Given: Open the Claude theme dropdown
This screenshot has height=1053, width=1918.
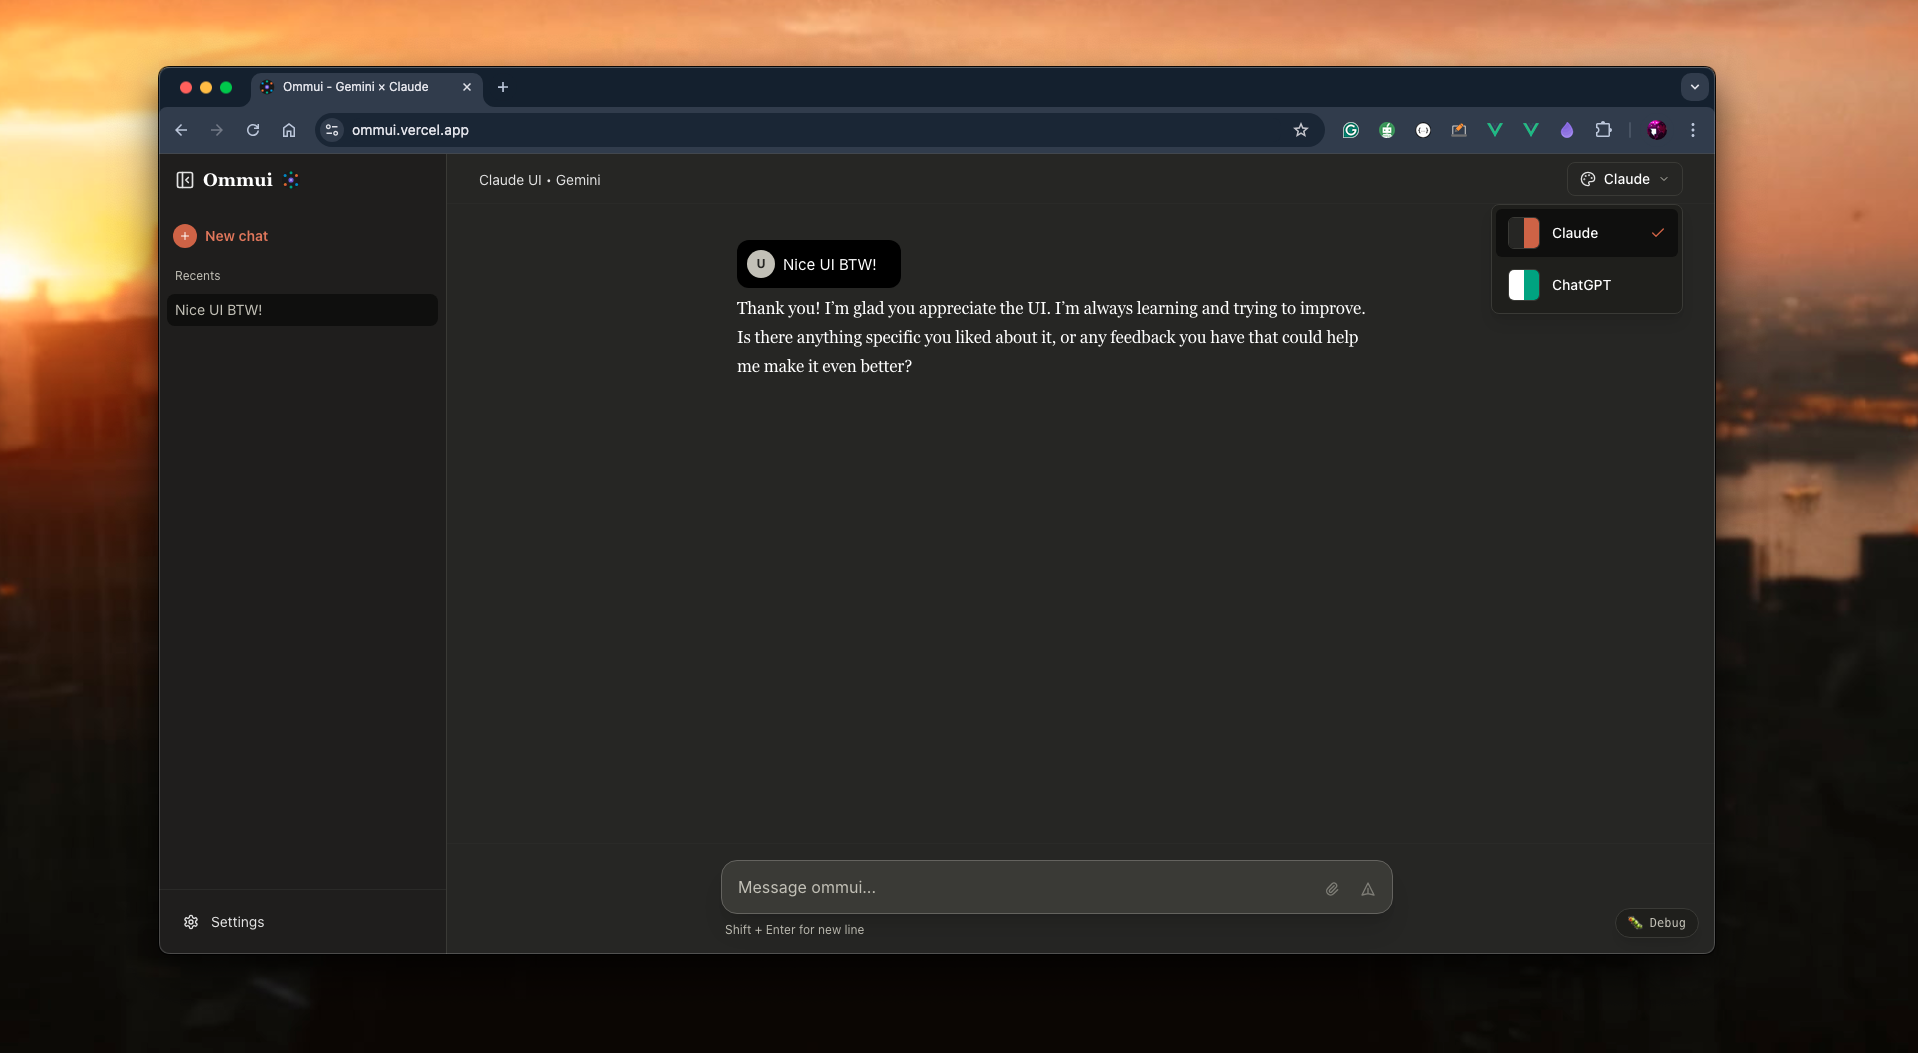Looking at the screenshot, I should click(1624, 179).
